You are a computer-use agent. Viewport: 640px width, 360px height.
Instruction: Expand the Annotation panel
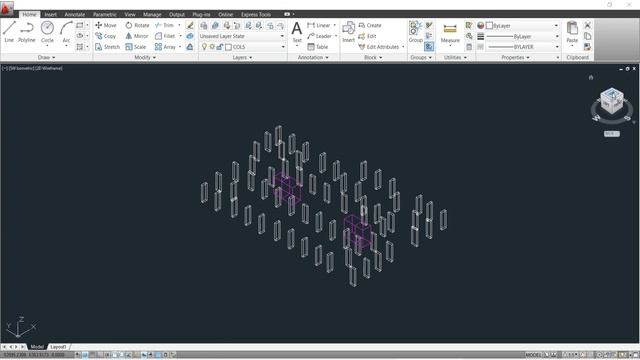pos(313,58)
